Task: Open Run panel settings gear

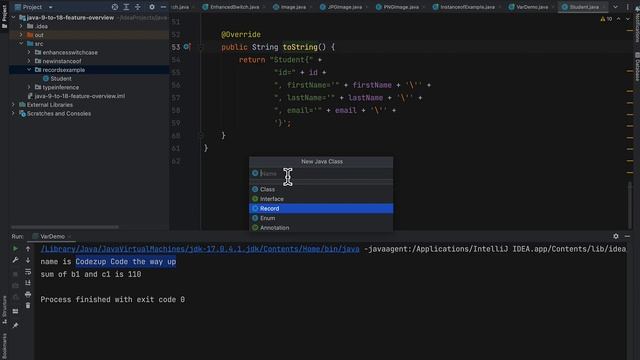Action: click(616, 236)
